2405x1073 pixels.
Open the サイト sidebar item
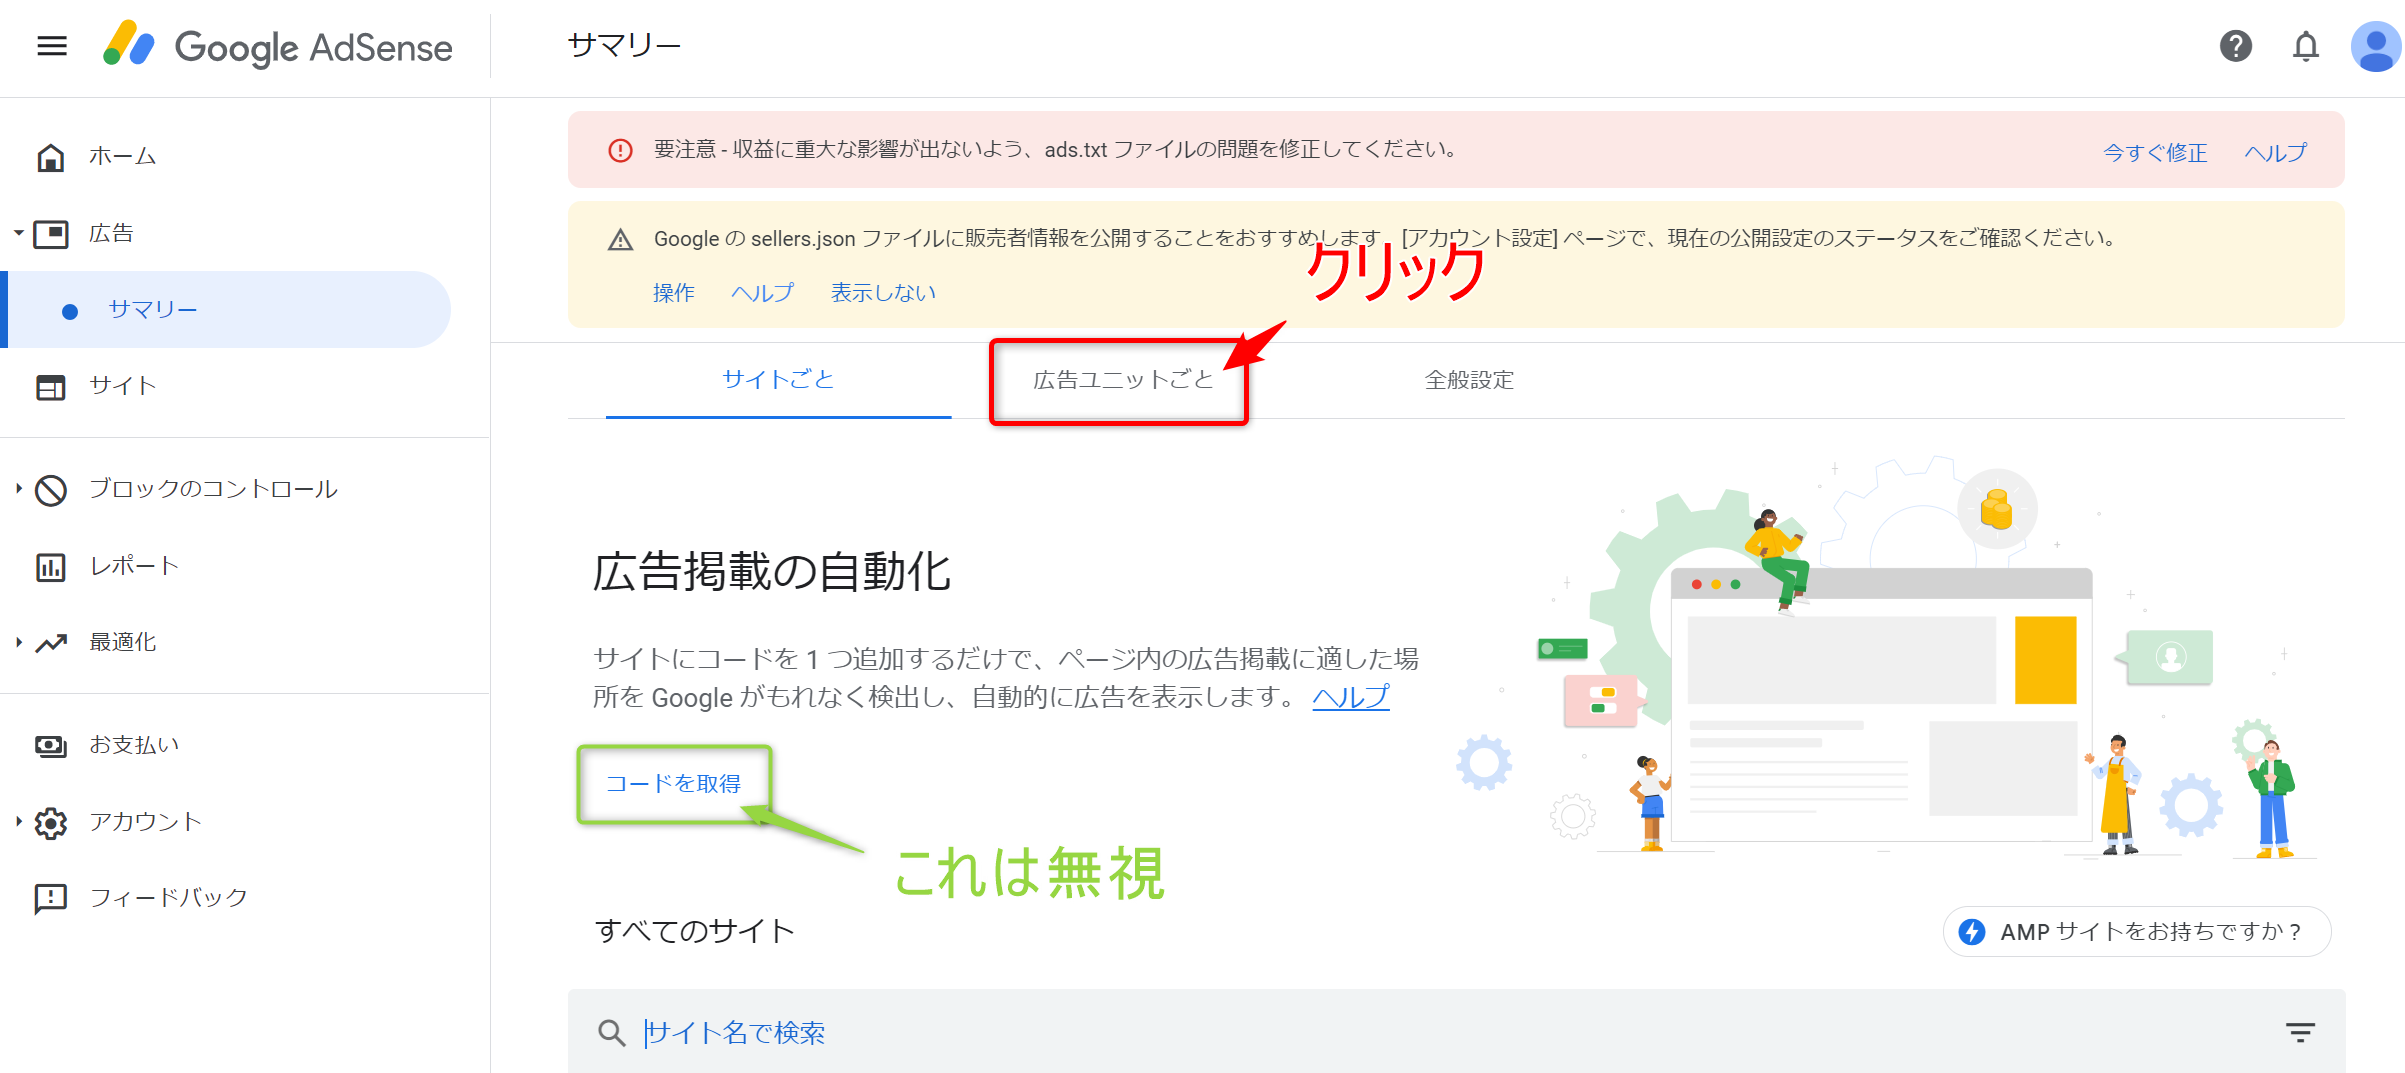[122, 387]
